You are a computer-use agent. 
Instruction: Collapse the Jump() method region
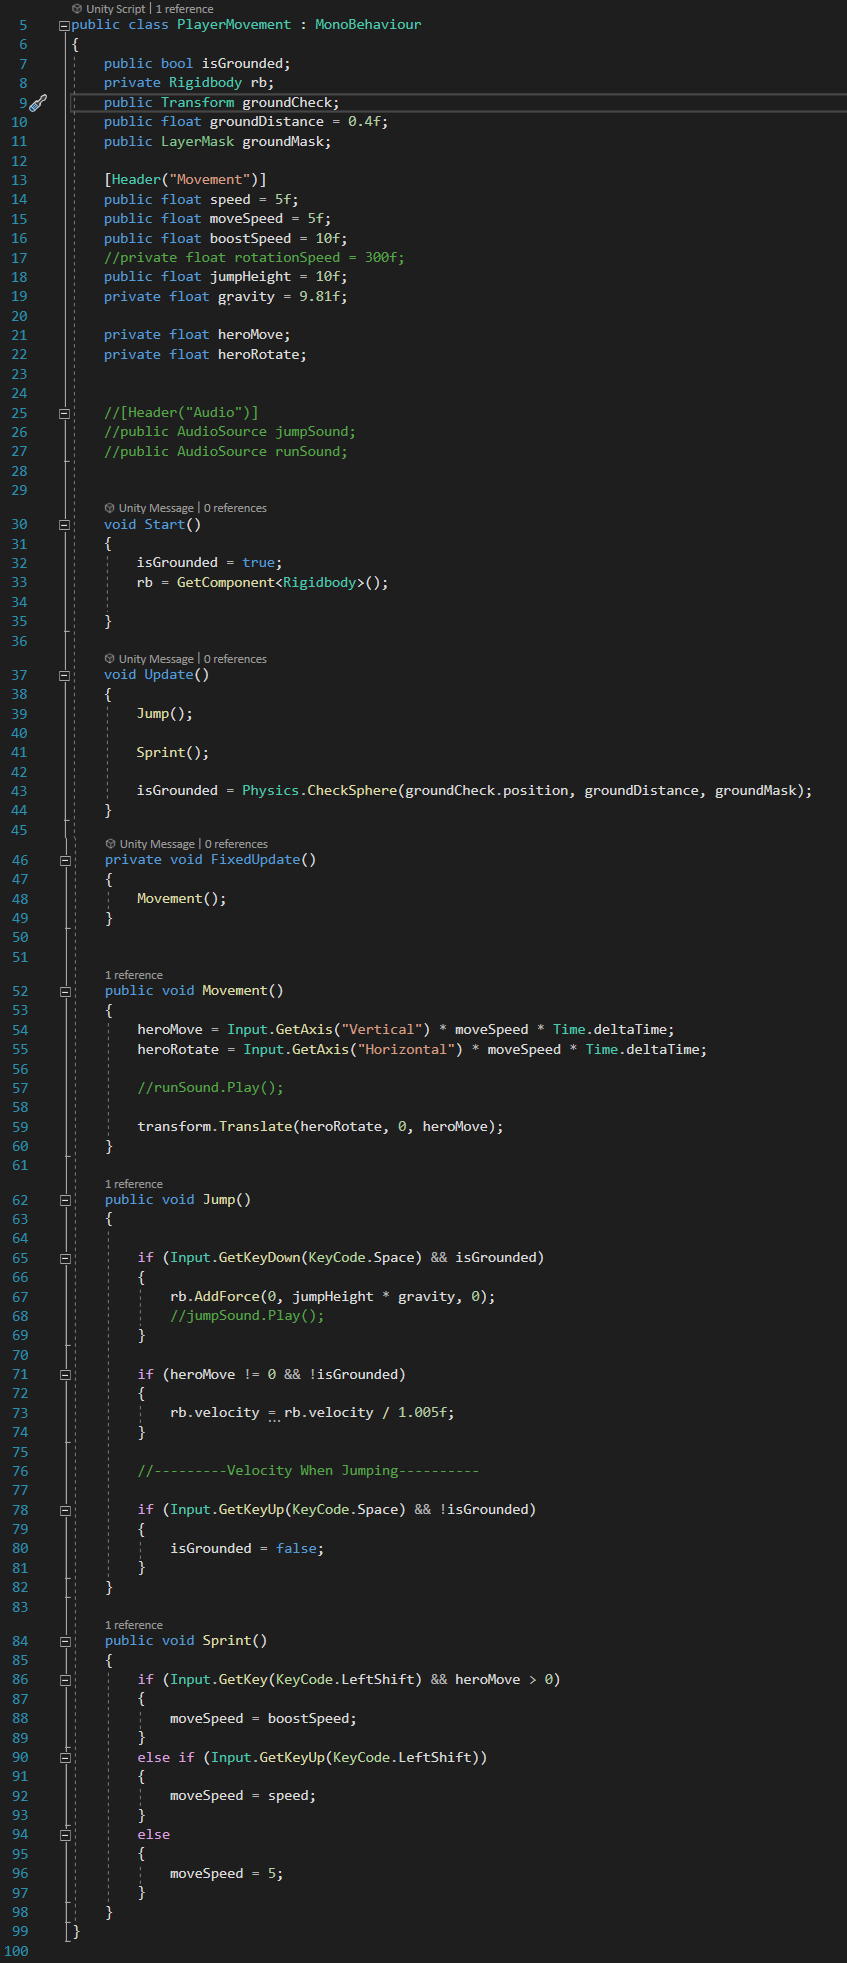(64, 1200)
